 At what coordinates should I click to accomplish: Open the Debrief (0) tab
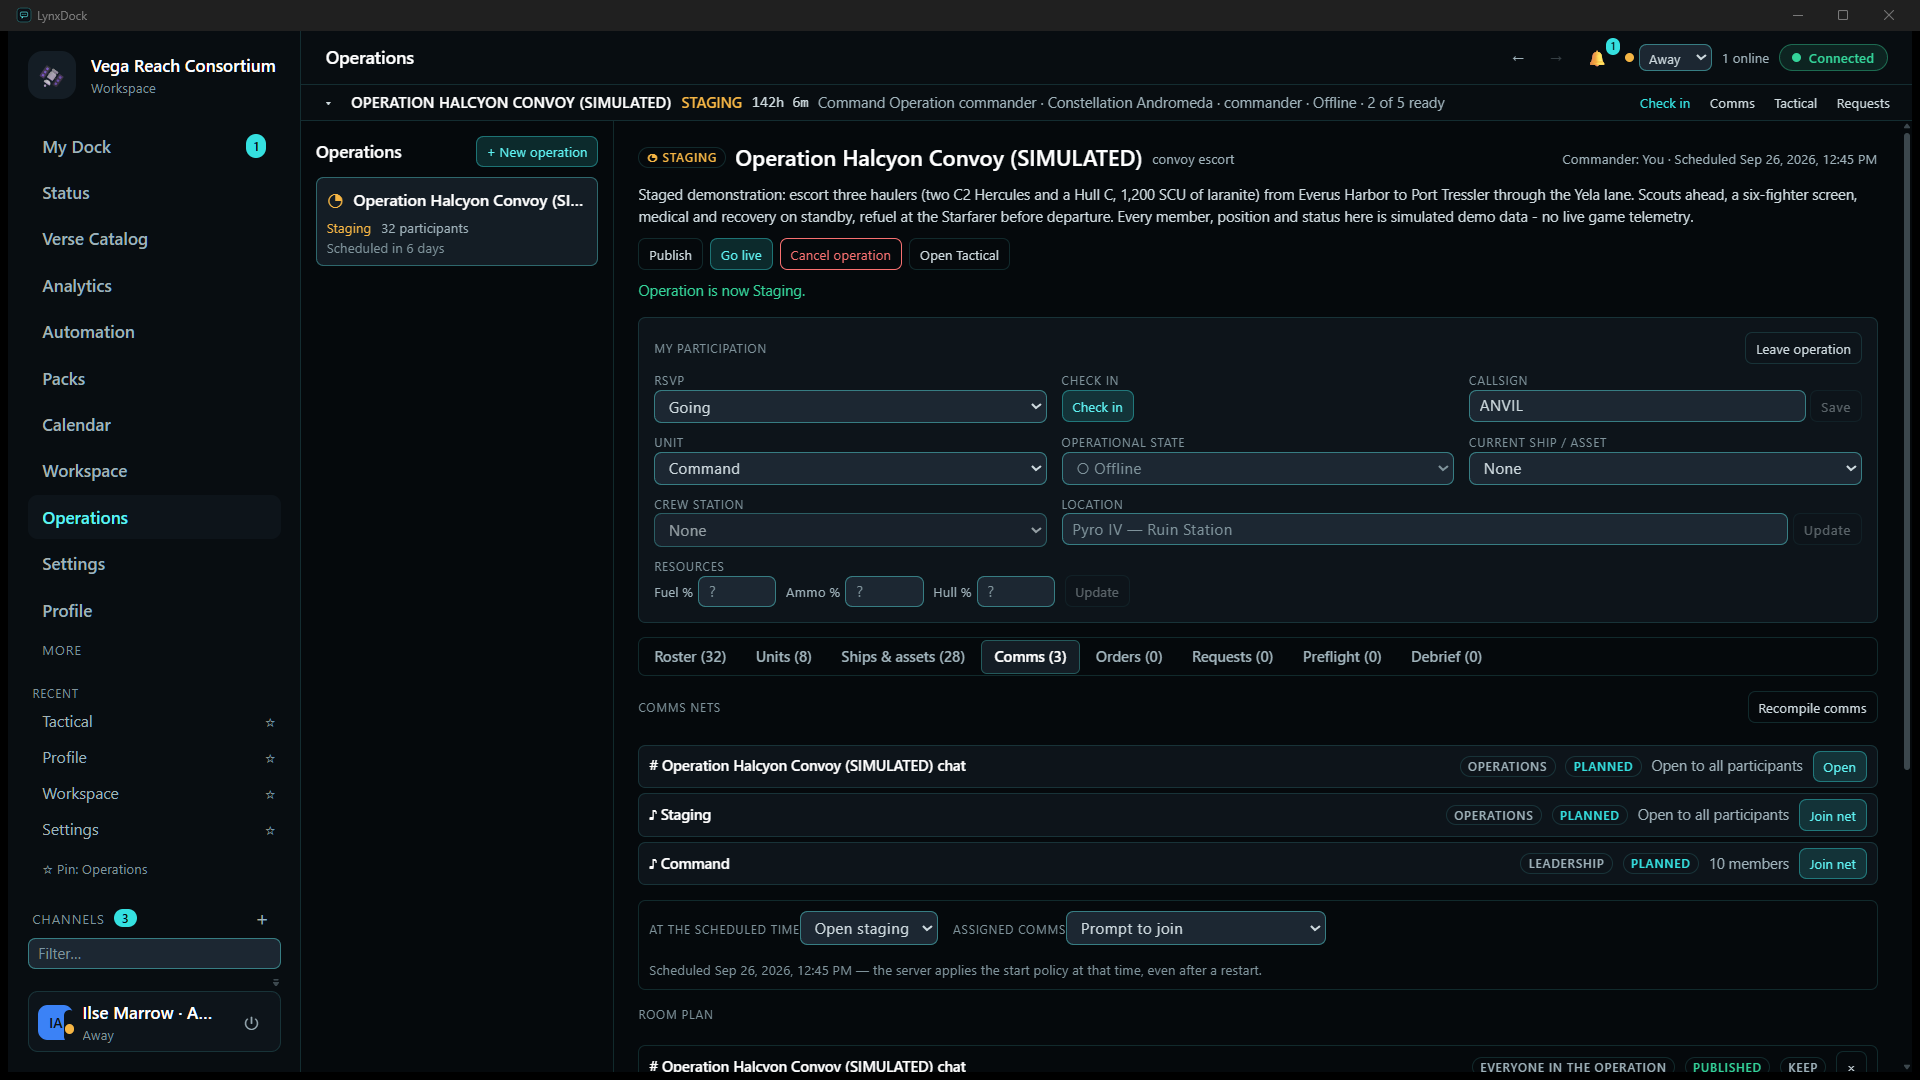(1446, 657)
